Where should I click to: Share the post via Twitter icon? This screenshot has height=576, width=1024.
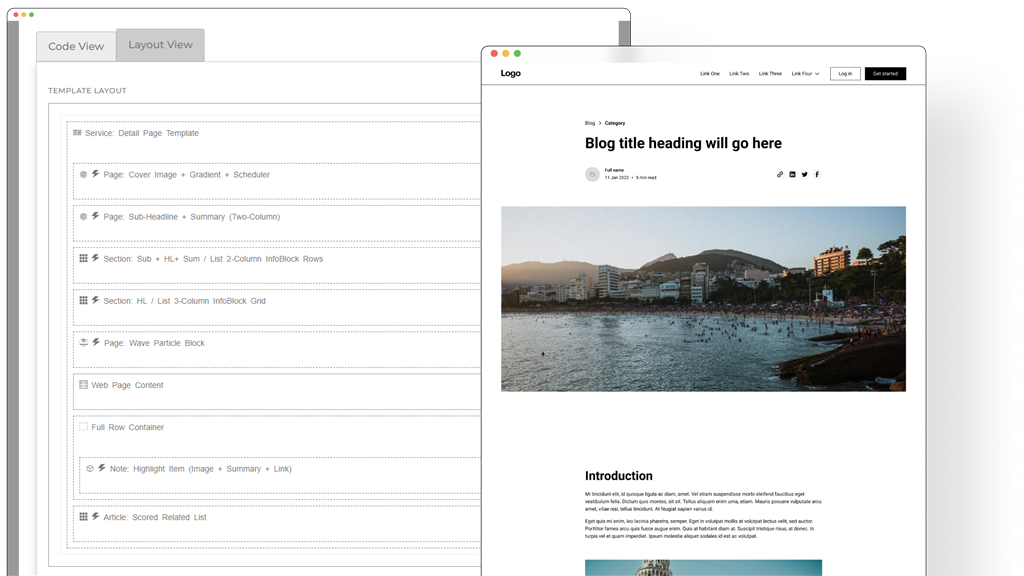click(804, 174)
